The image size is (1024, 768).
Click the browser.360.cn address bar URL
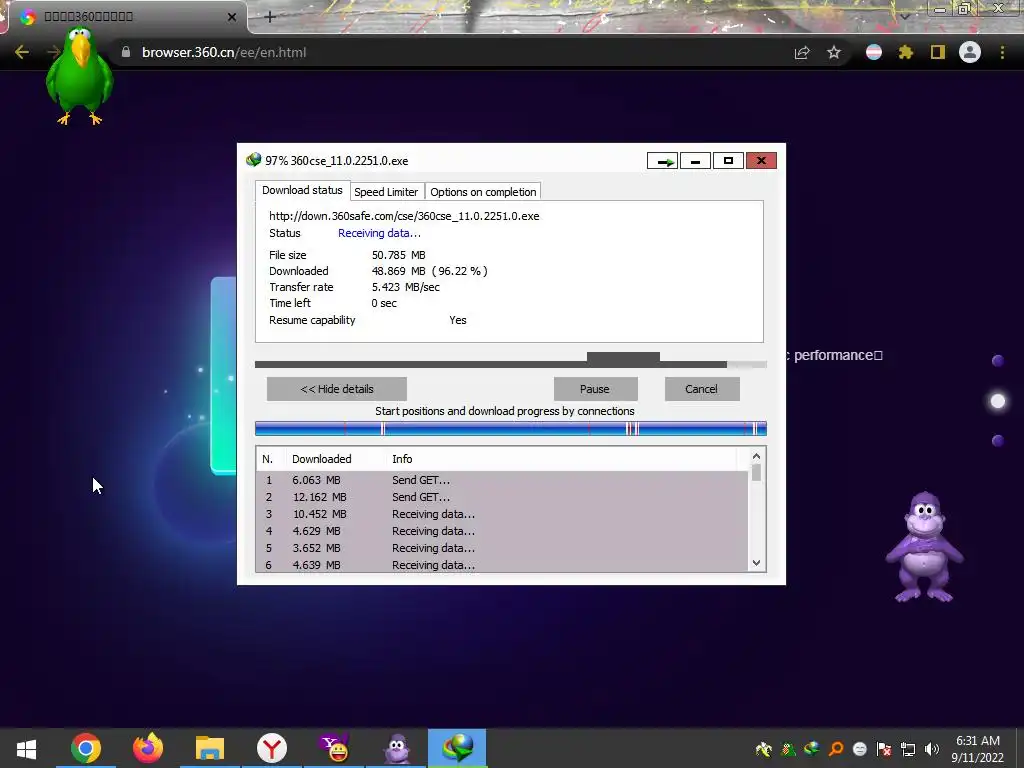tap(224, 52)
